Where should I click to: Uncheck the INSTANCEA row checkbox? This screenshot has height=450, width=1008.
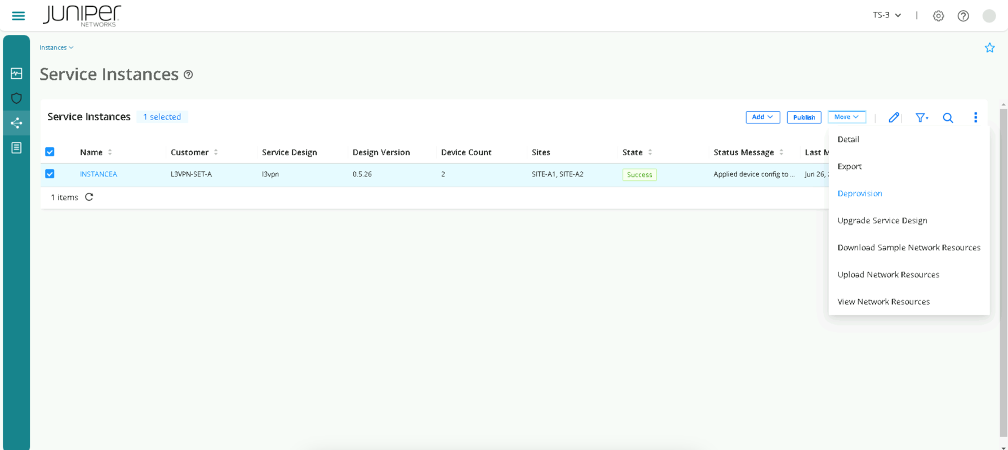click(x=50, y=174)
